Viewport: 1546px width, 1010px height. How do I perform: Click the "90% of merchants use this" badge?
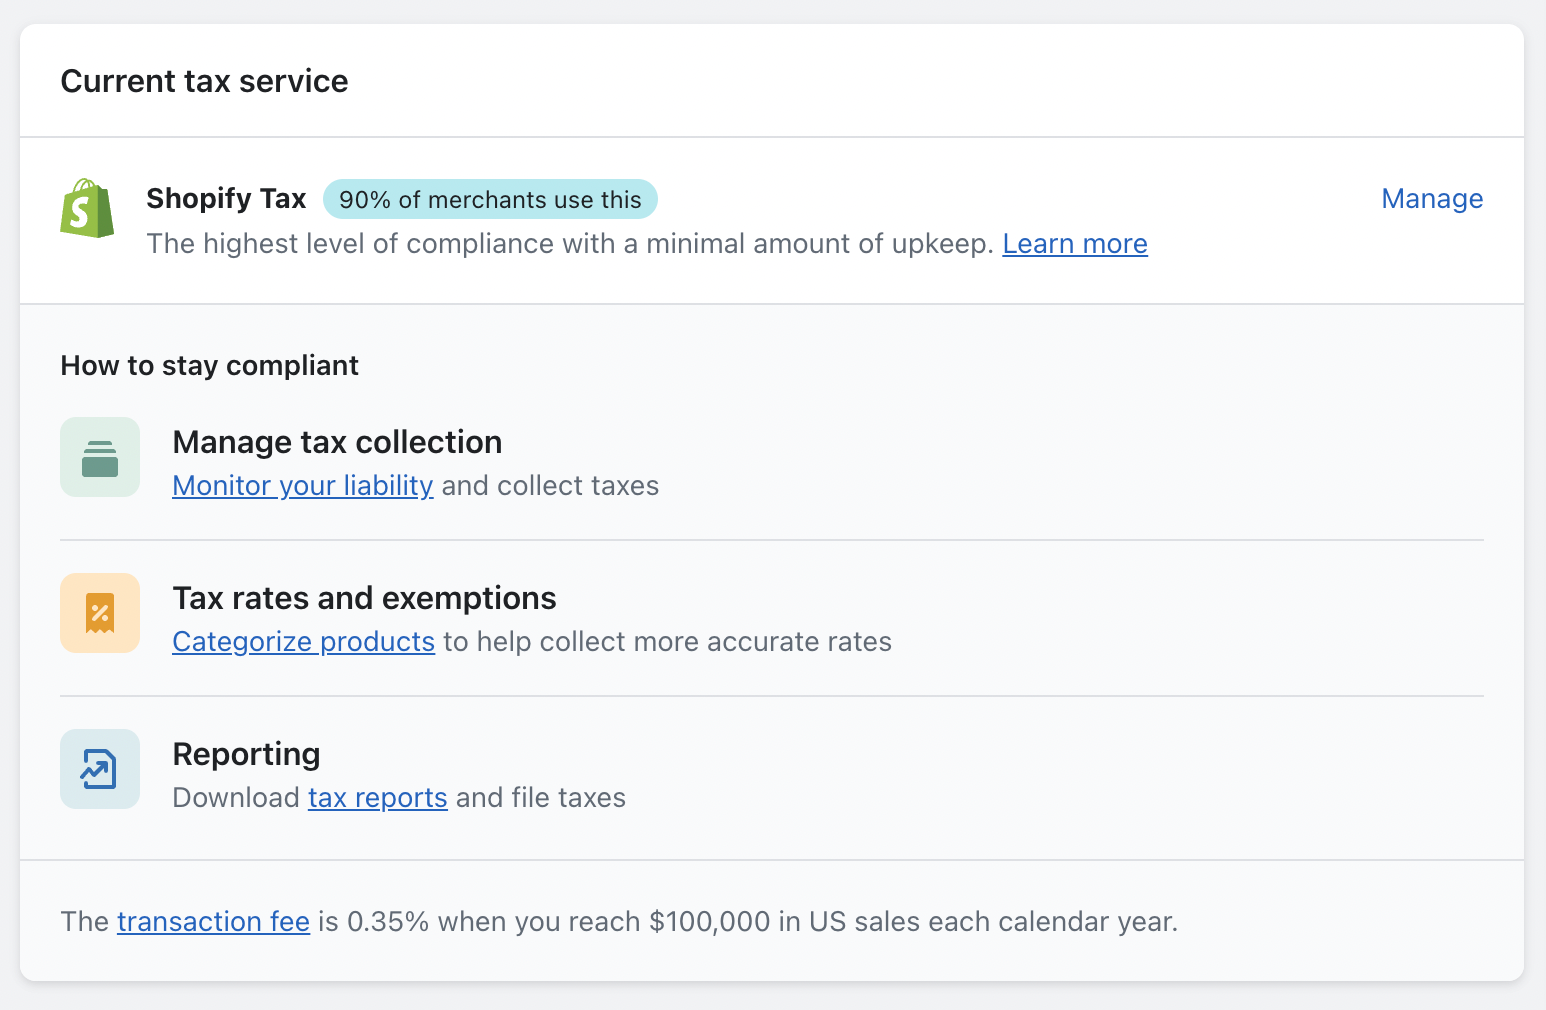coord(490,199)
